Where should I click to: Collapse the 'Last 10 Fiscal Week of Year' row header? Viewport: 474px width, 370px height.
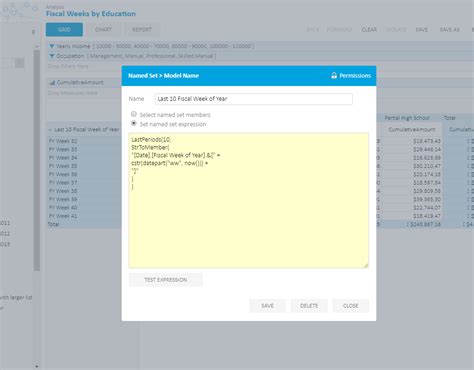pos(50,130)
